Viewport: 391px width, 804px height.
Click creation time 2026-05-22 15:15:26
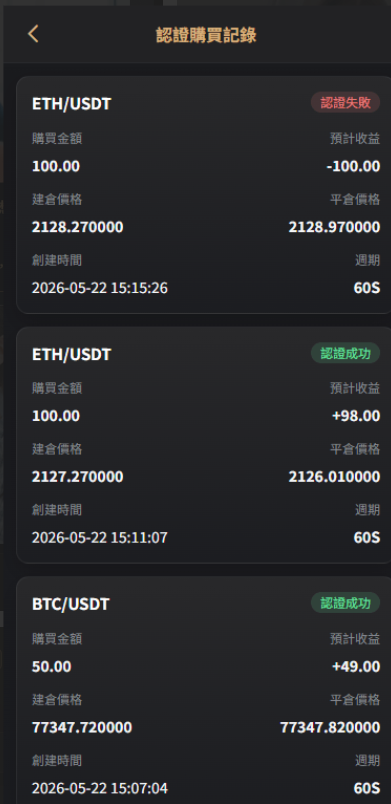click(x=100, y=288)
